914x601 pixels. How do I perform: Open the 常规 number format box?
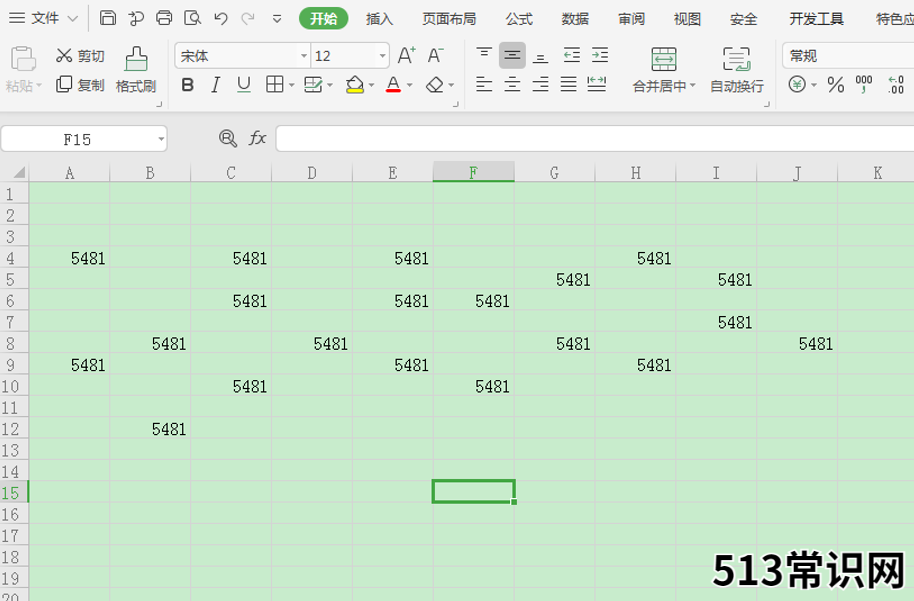[848, 56]
